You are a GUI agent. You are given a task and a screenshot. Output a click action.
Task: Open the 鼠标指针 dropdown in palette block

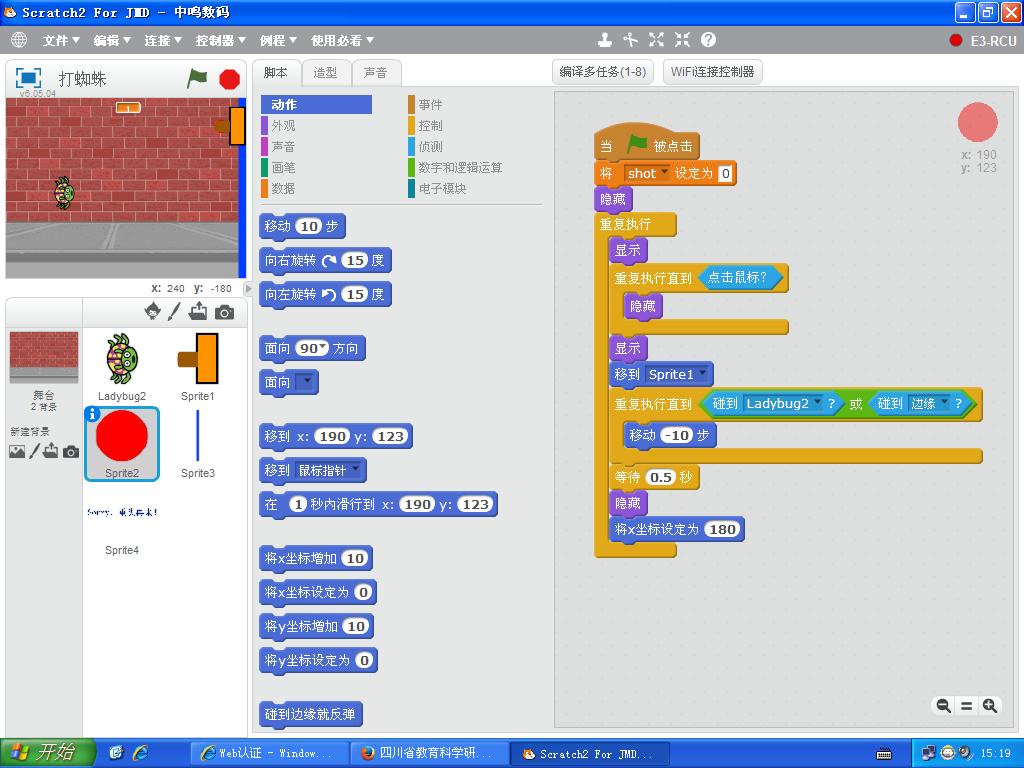(356, 470)
